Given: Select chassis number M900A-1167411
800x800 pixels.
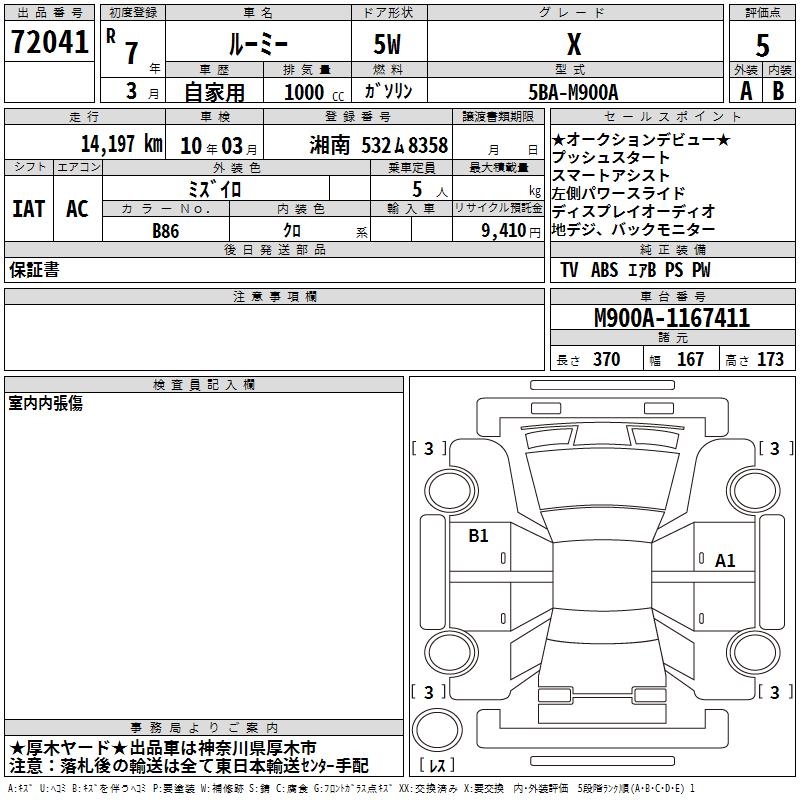Looking at the screenshot, I should click(672, 318).
